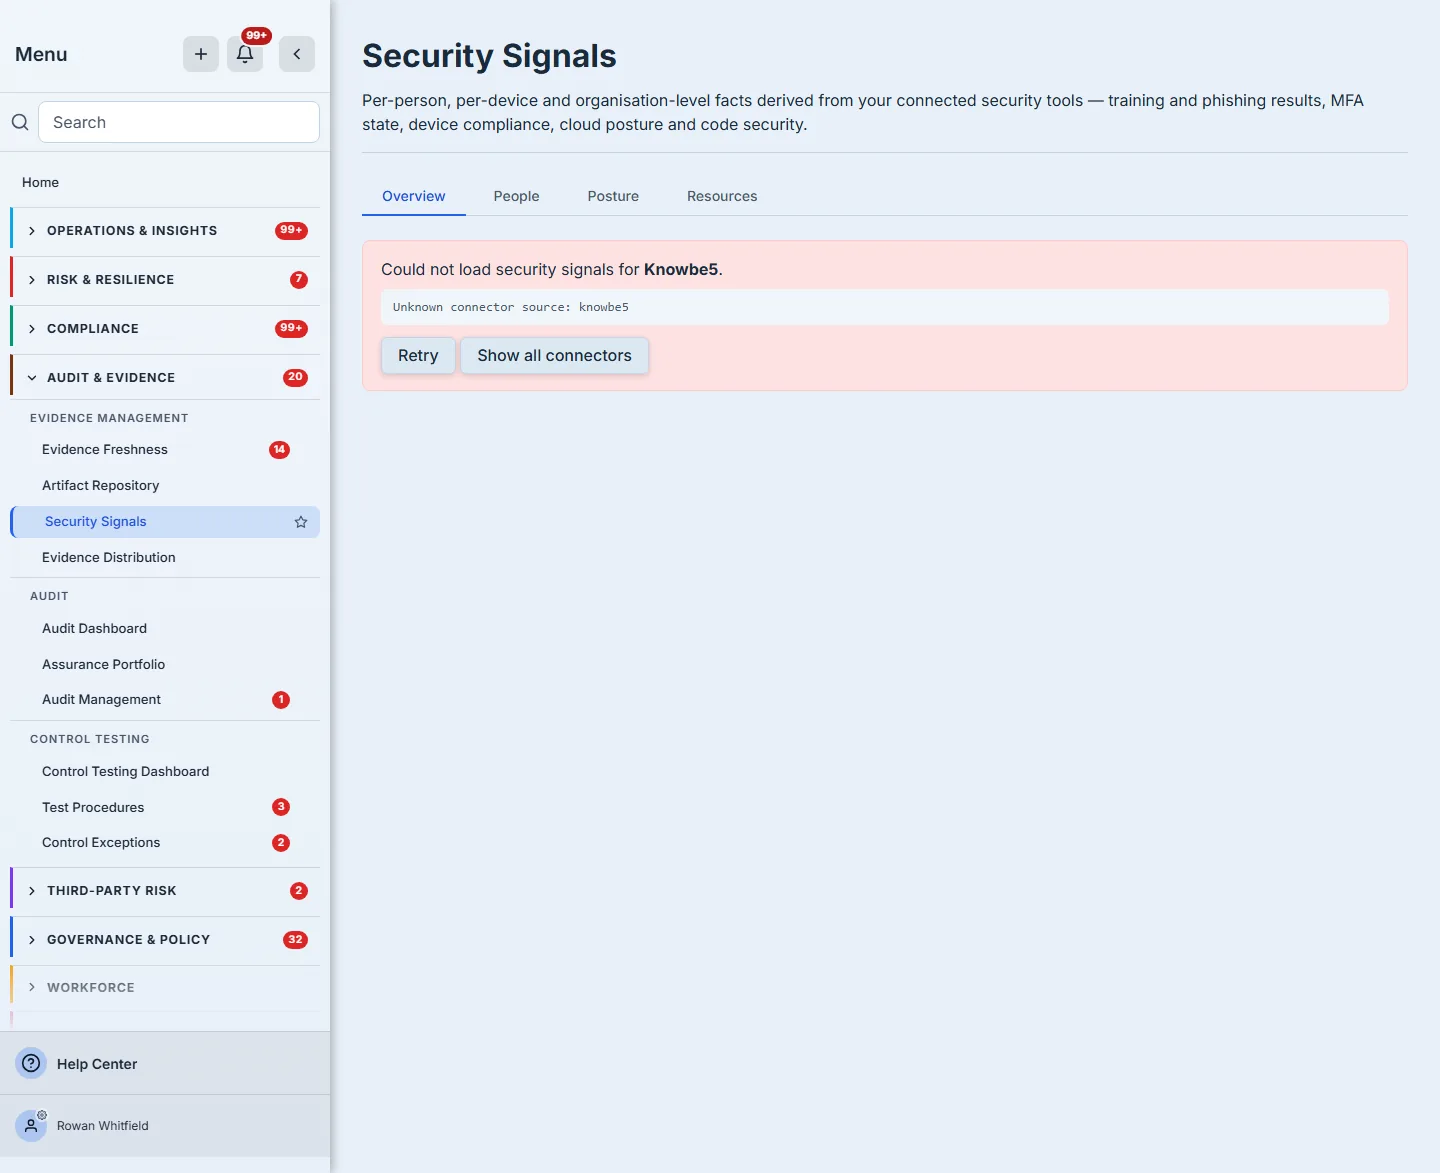Image resolution: width=1440 pixels, height=1173 pixels.
Task: Expand the Workforce section
Action: 165,988
